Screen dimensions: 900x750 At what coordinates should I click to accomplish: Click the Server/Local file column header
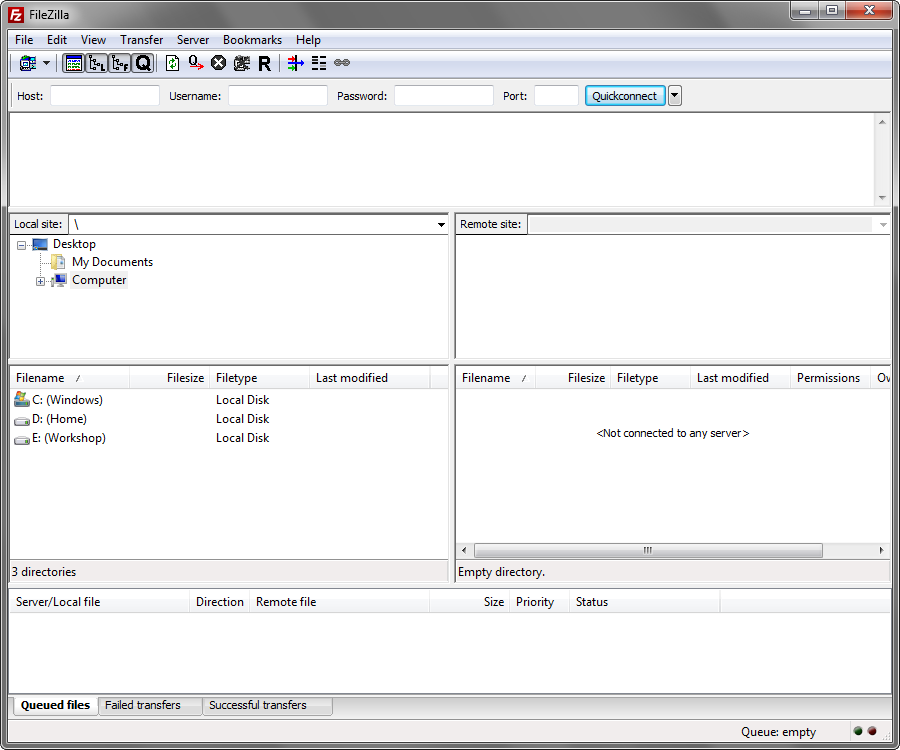tap(100, 602)
